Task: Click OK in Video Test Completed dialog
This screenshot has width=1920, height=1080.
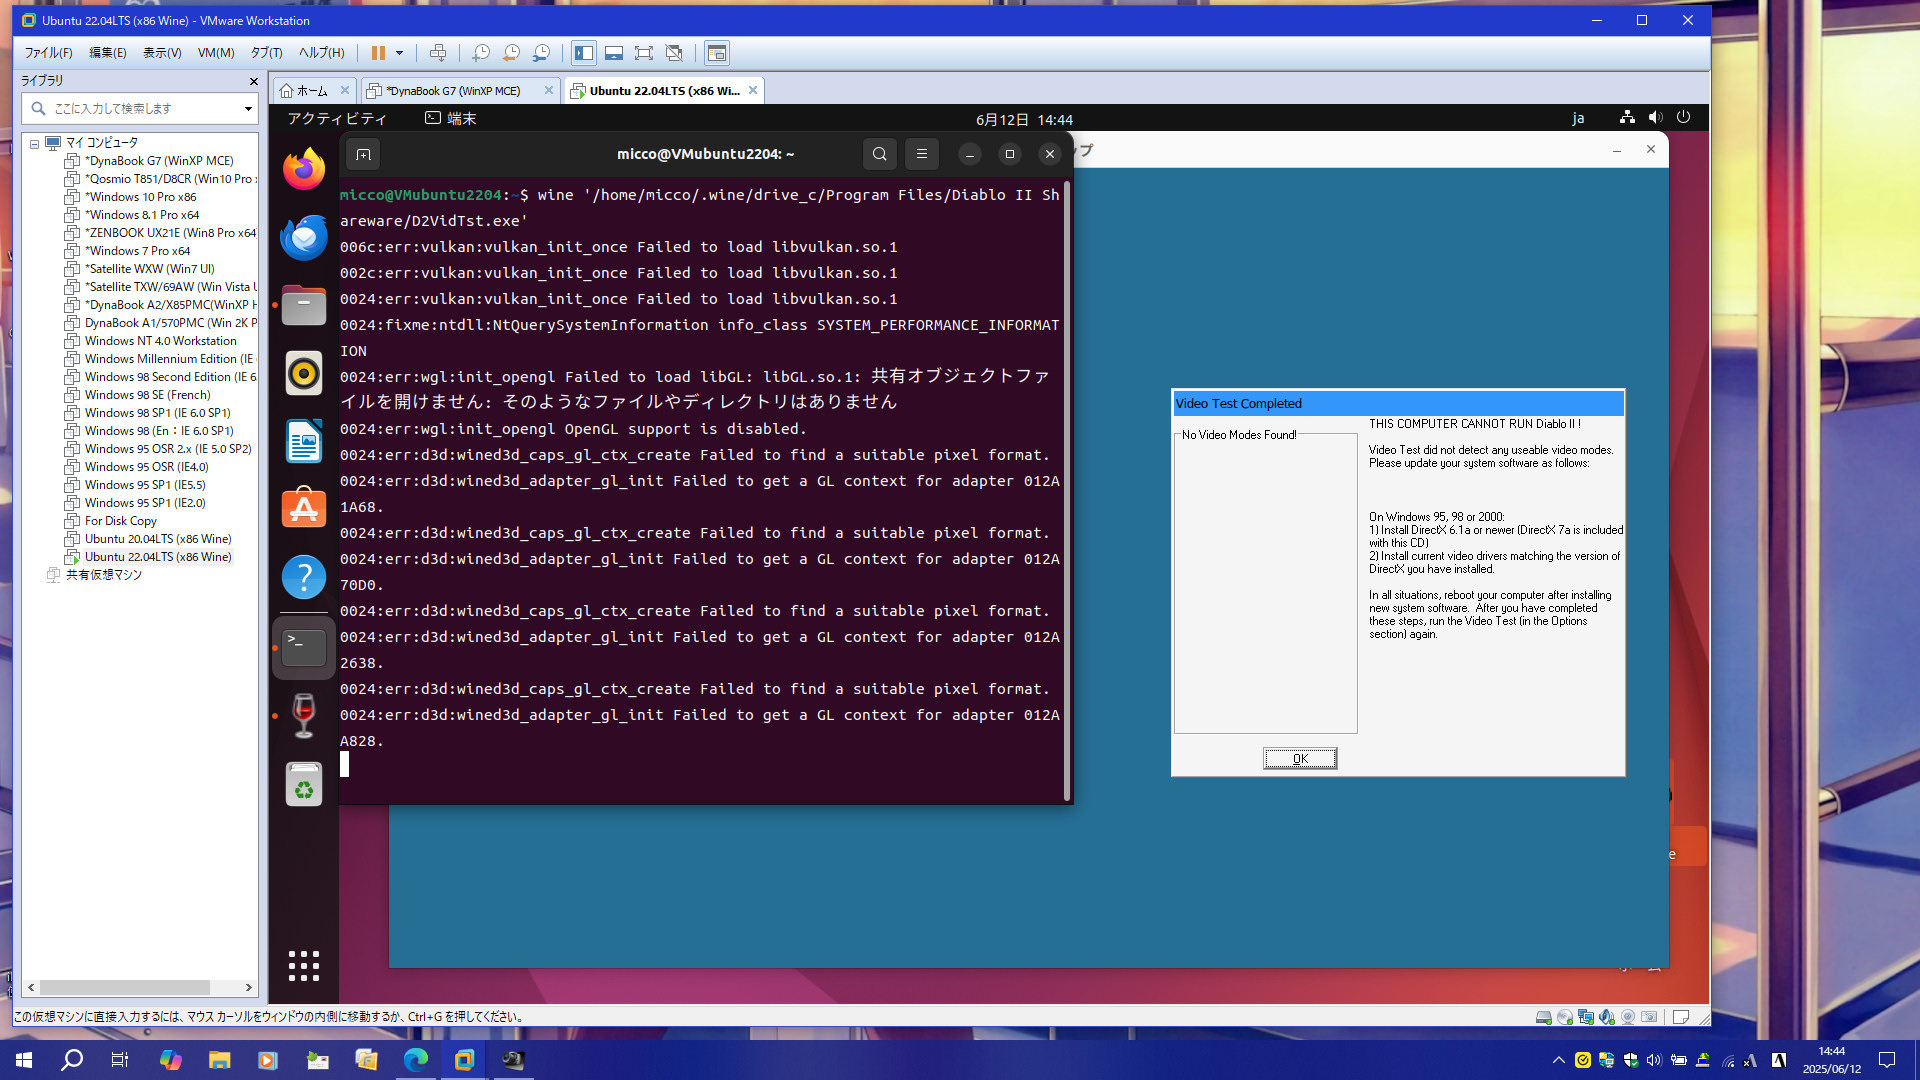Action: (x=1300, y=759)
